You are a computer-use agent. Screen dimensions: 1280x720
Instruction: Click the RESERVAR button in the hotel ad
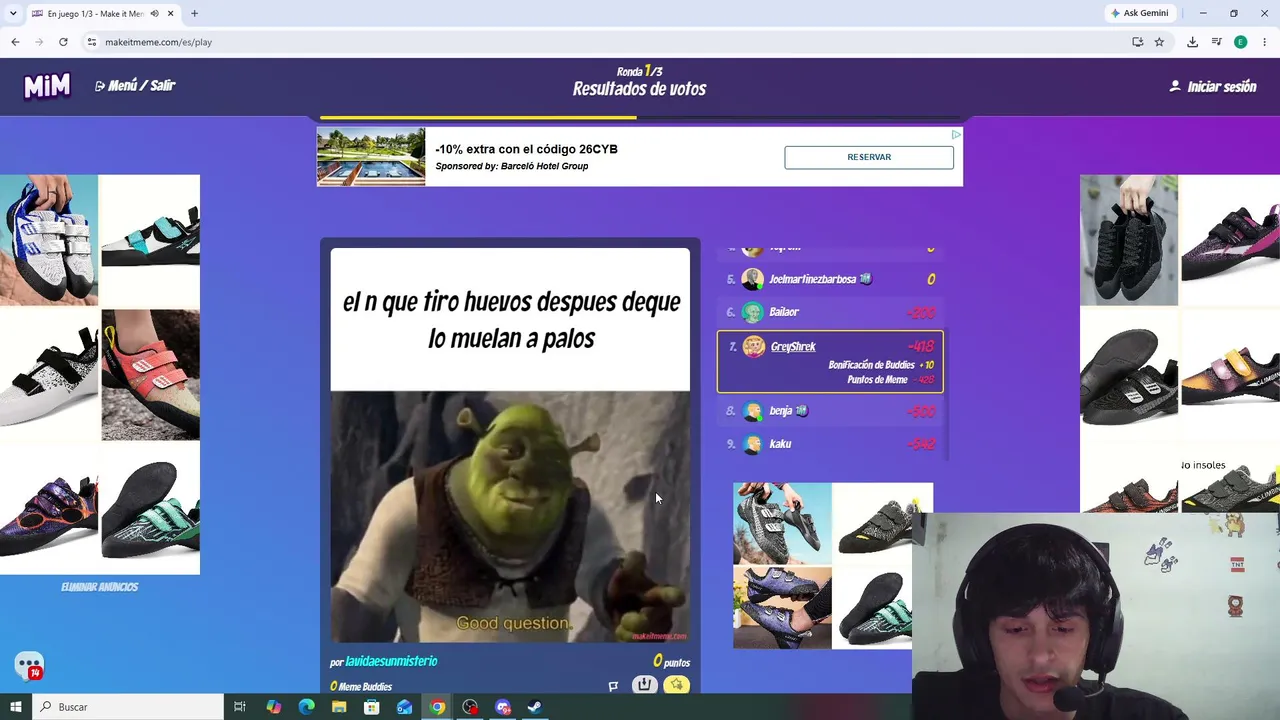click(869, 157)
